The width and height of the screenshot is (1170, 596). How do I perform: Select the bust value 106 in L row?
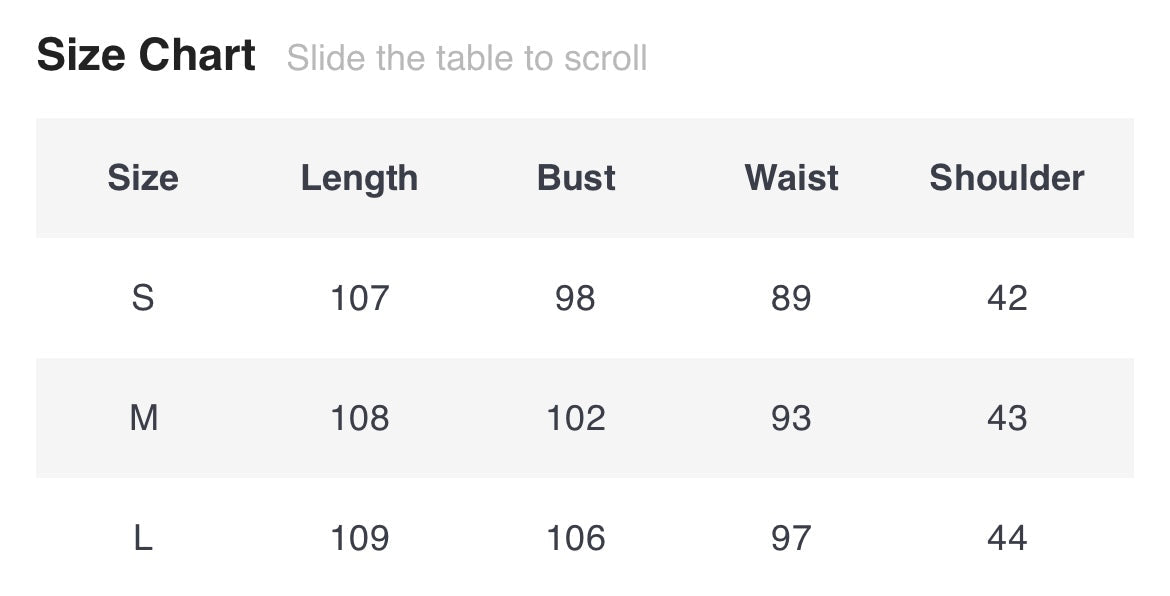tap(576, 539)
